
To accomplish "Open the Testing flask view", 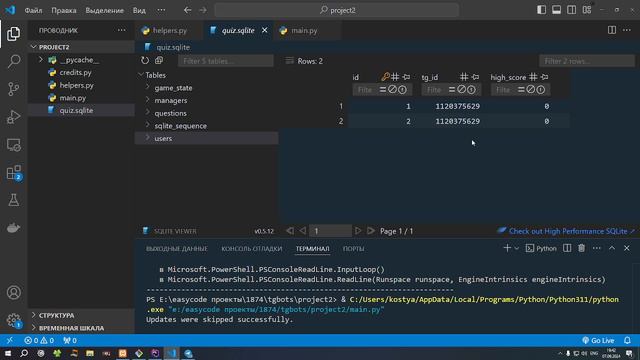I will coord(13,200).
